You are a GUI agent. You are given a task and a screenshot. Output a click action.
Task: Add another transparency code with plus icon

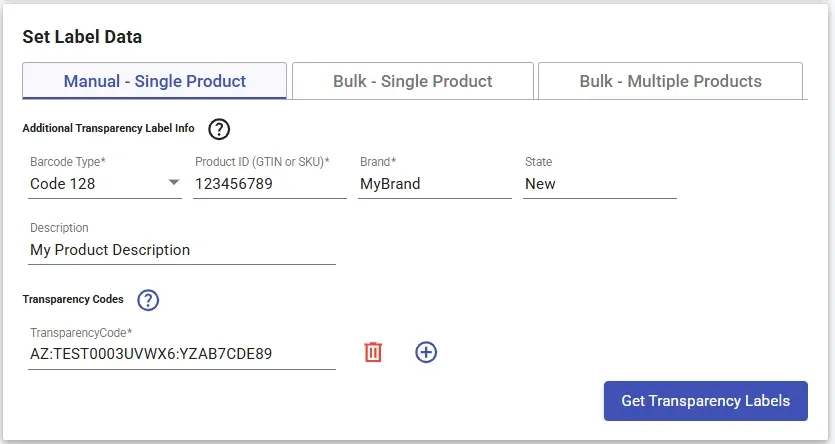(426, 352)
